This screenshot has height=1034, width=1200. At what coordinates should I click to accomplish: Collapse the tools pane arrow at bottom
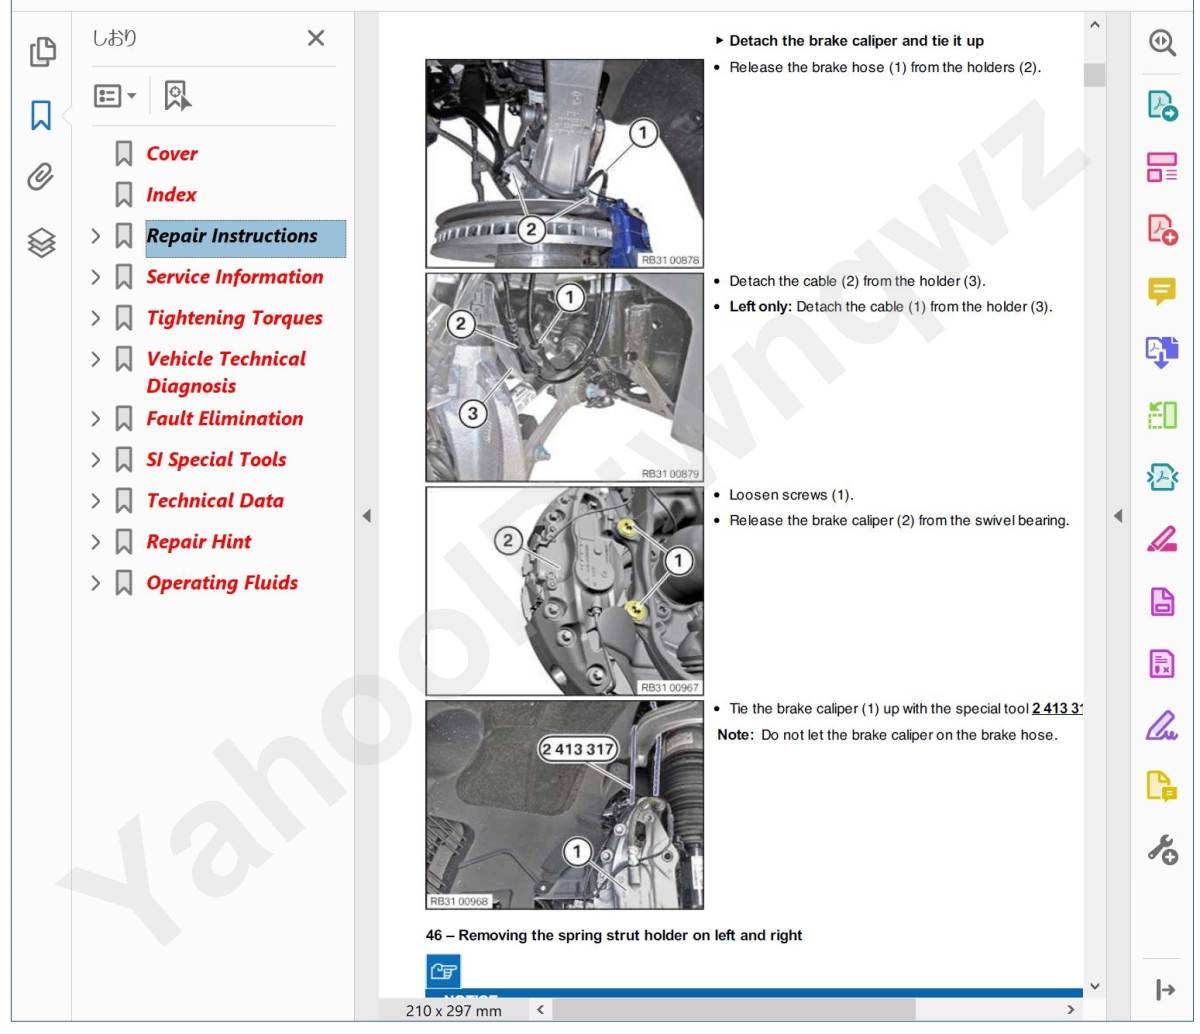coord(1164,990)
